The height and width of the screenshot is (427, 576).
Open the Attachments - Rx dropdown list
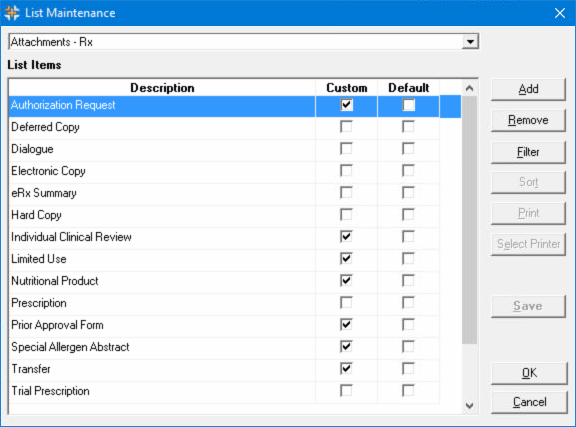point(470,42)
